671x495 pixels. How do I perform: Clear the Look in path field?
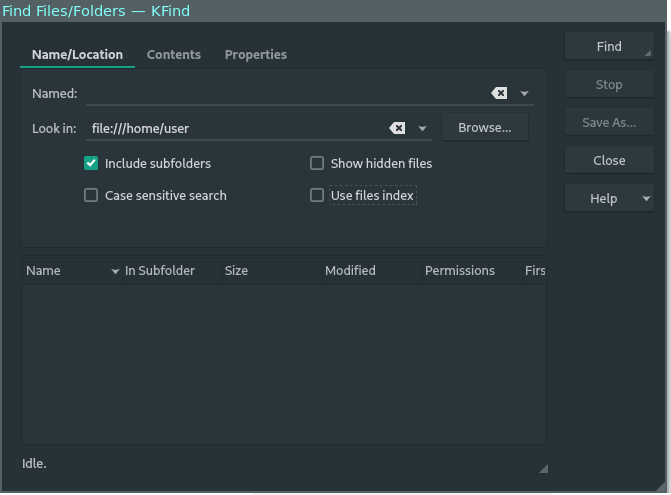pyautogui.click(x=397, y=128)
